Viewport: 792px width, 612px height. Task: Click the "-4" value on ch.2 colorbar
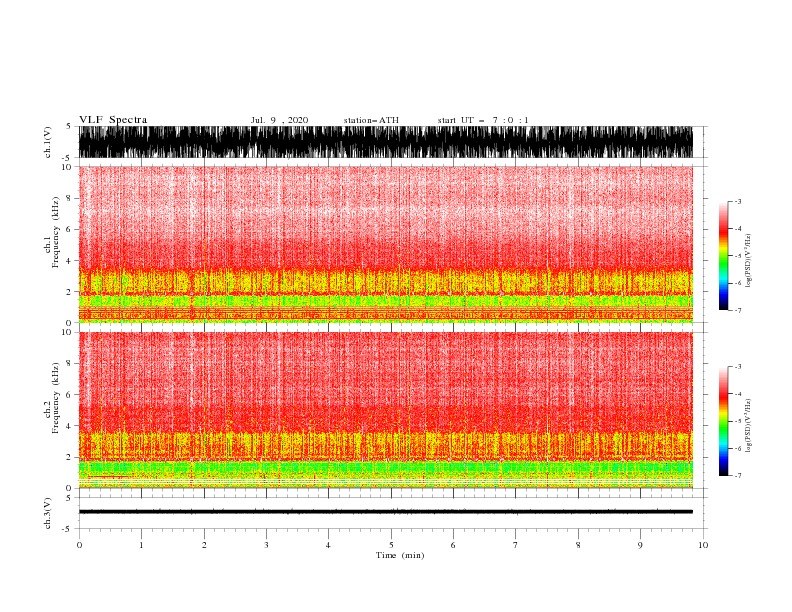(x=737, y=394)
